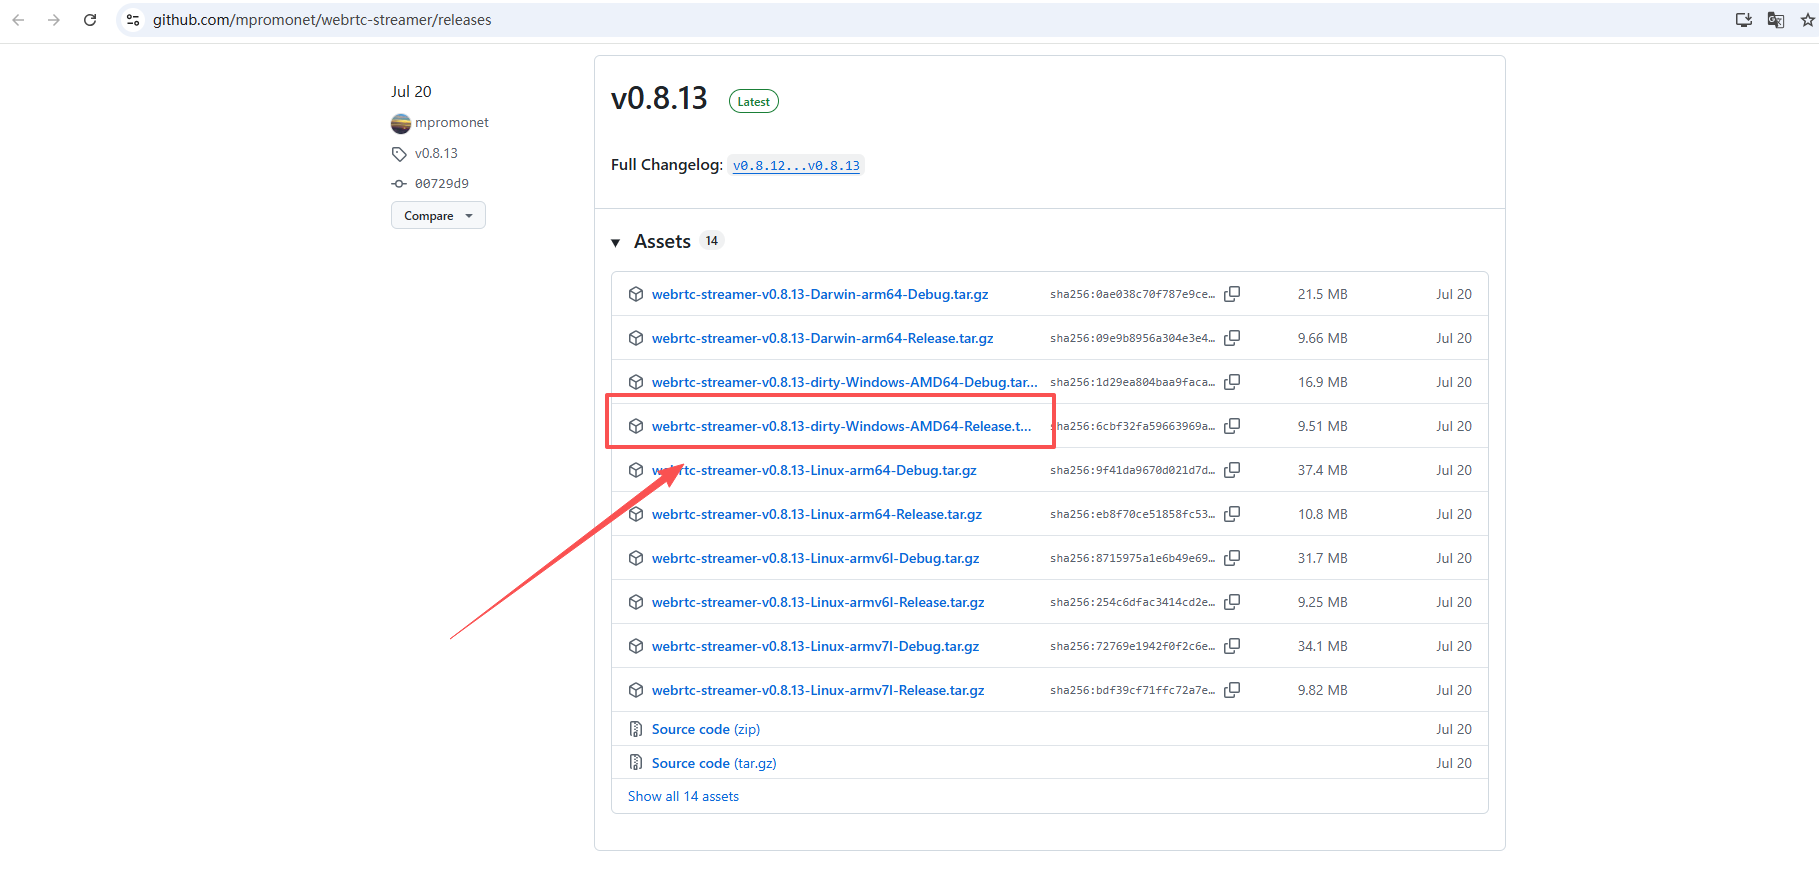Copy sha256 for Darwin-arm64-Debug asset
The height and width of the screenshot is (870, 1819).
[x=1232, y=294]
